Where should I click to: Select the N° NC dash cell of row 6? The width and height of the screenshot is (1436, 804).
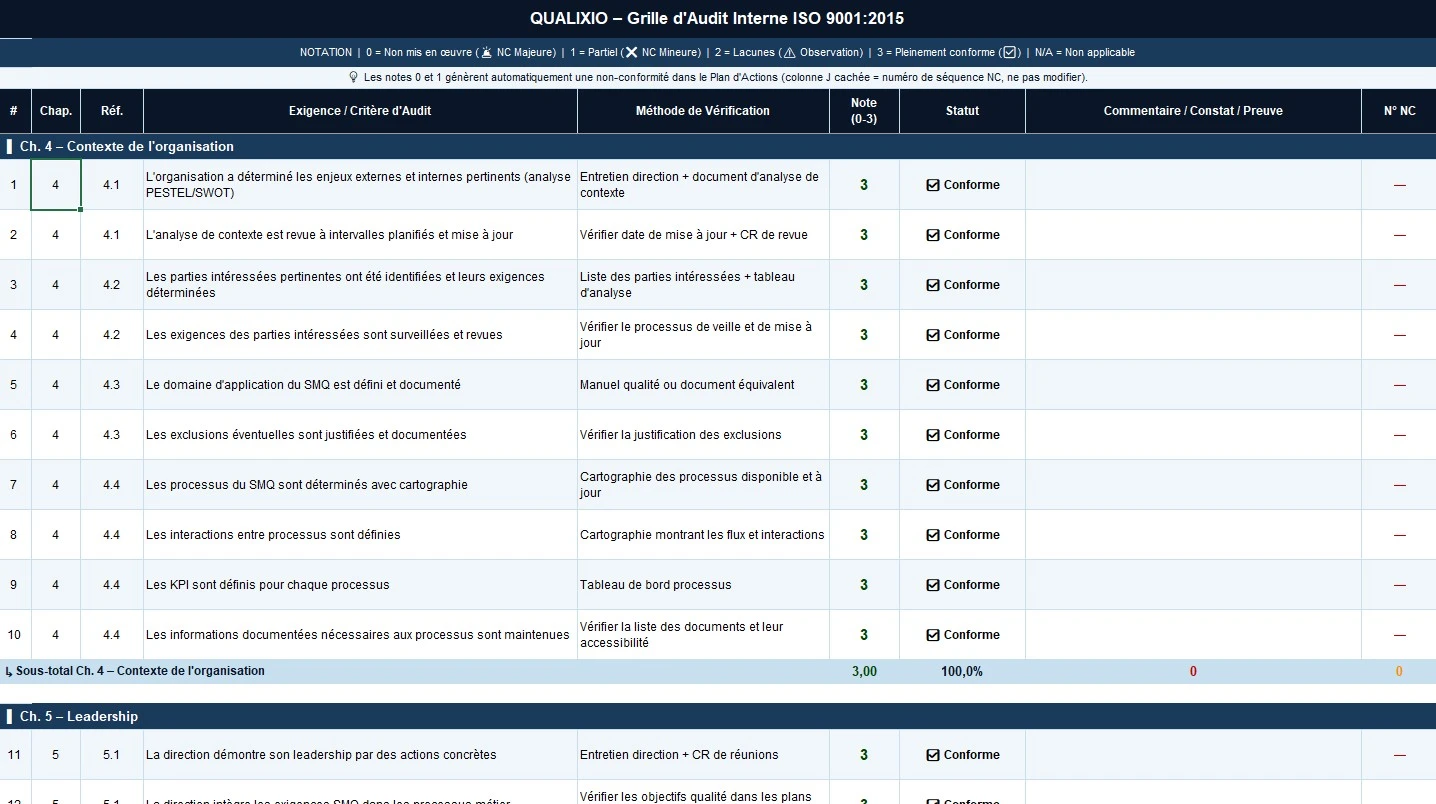(1399, 435)
